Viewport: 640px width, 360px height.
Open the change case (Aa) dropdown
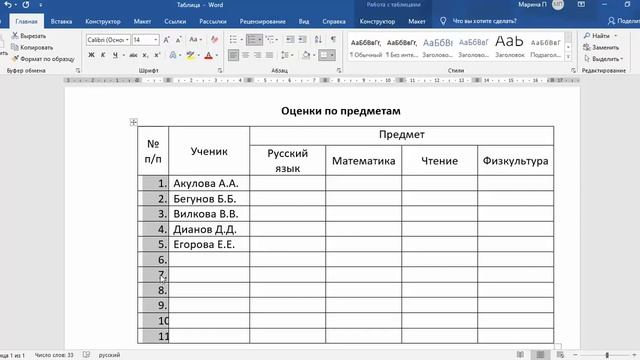(x=196, y=40)
